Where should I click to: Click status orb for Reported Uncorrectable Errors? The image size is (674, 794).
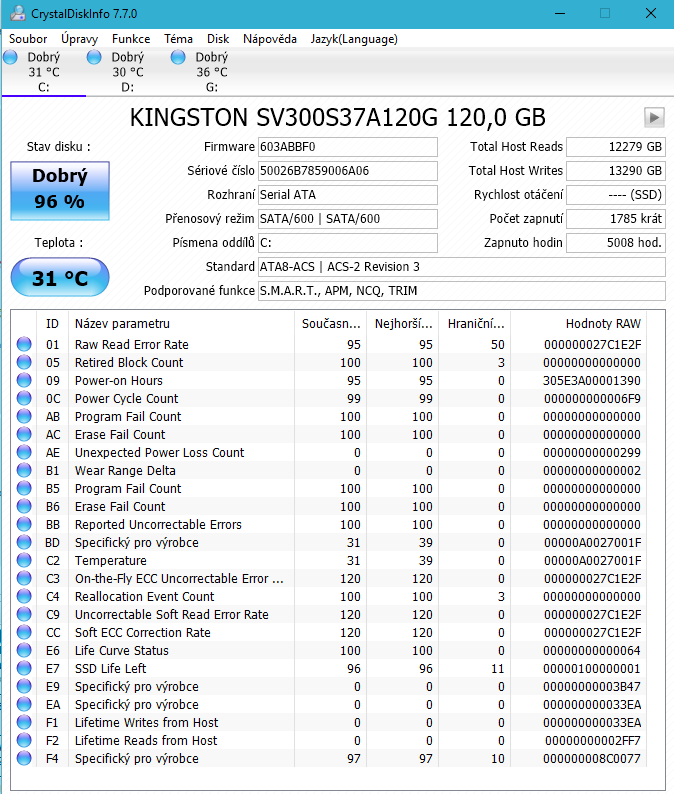pyautogui.click(x=24, y=524)
